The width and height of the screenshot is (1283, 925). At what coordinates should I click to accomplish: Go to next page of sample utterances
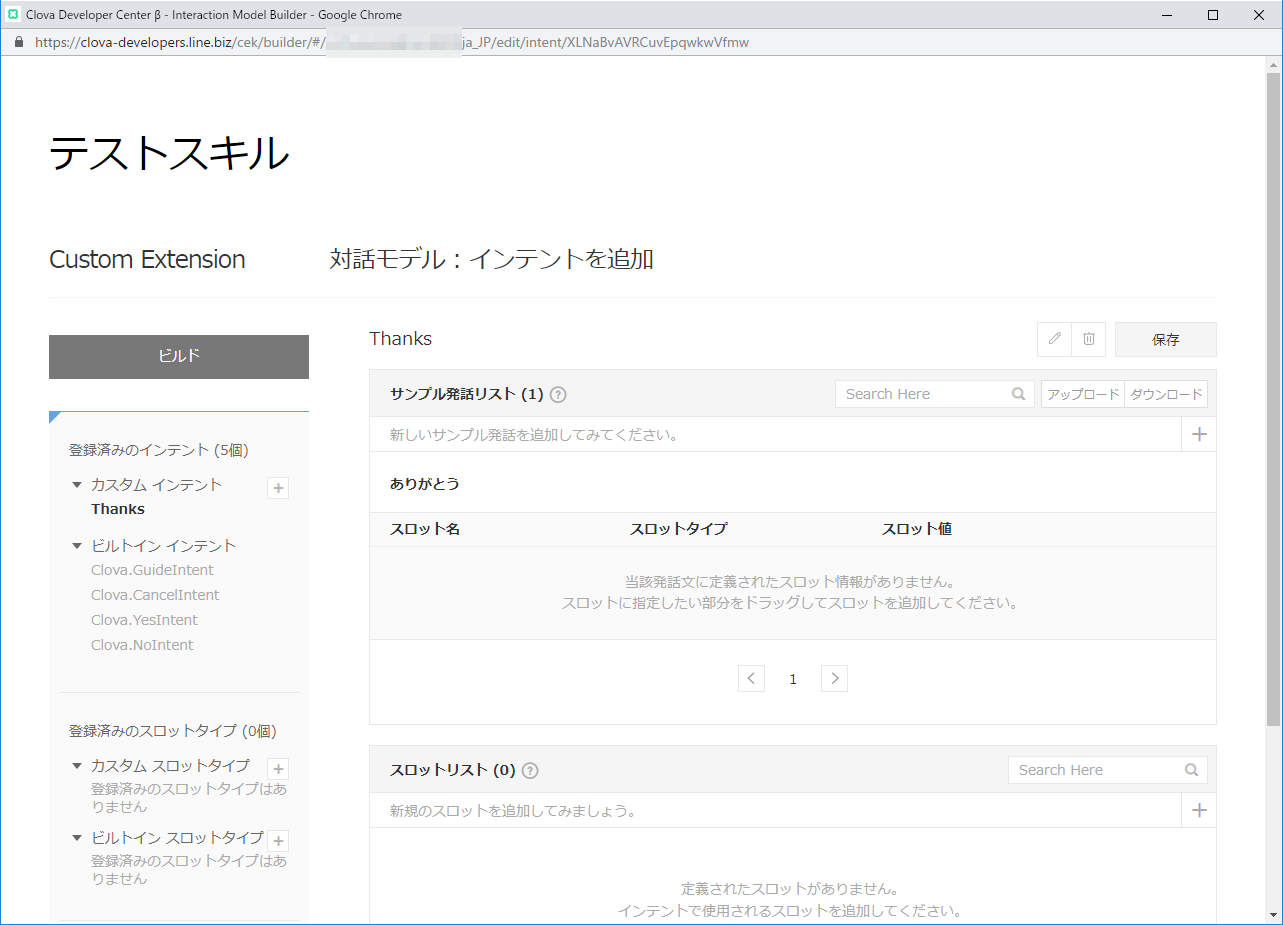(x=834, y=678)
